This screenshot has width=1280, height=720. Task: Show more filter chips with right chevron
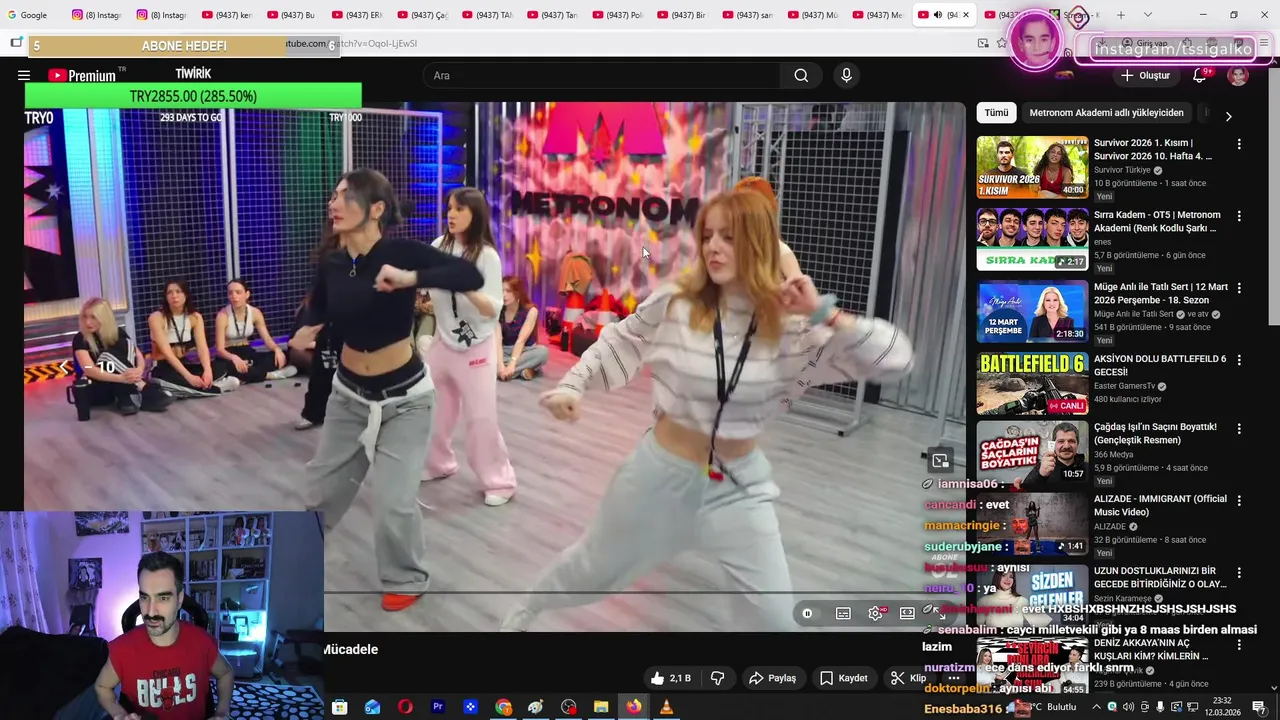(1228, 116)
